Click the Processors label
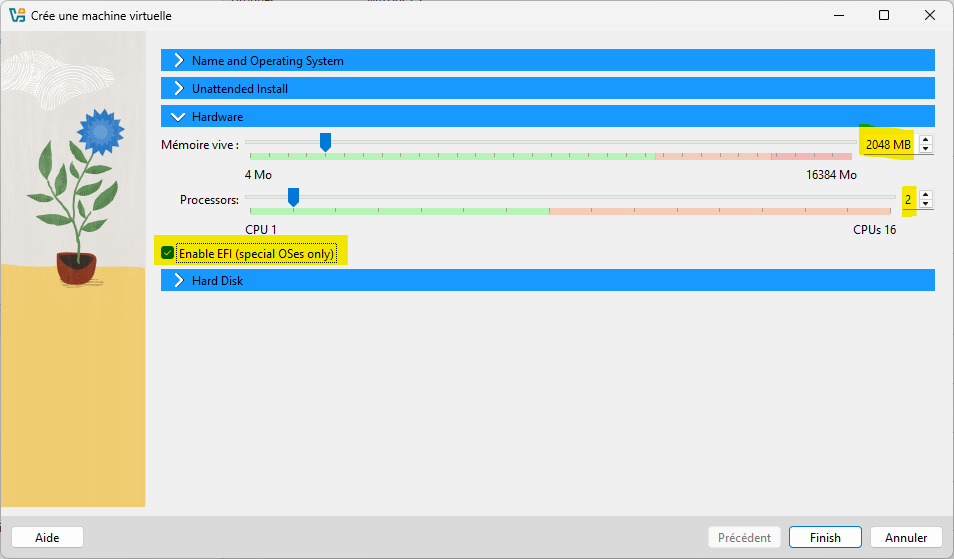 tap(209, 200)
